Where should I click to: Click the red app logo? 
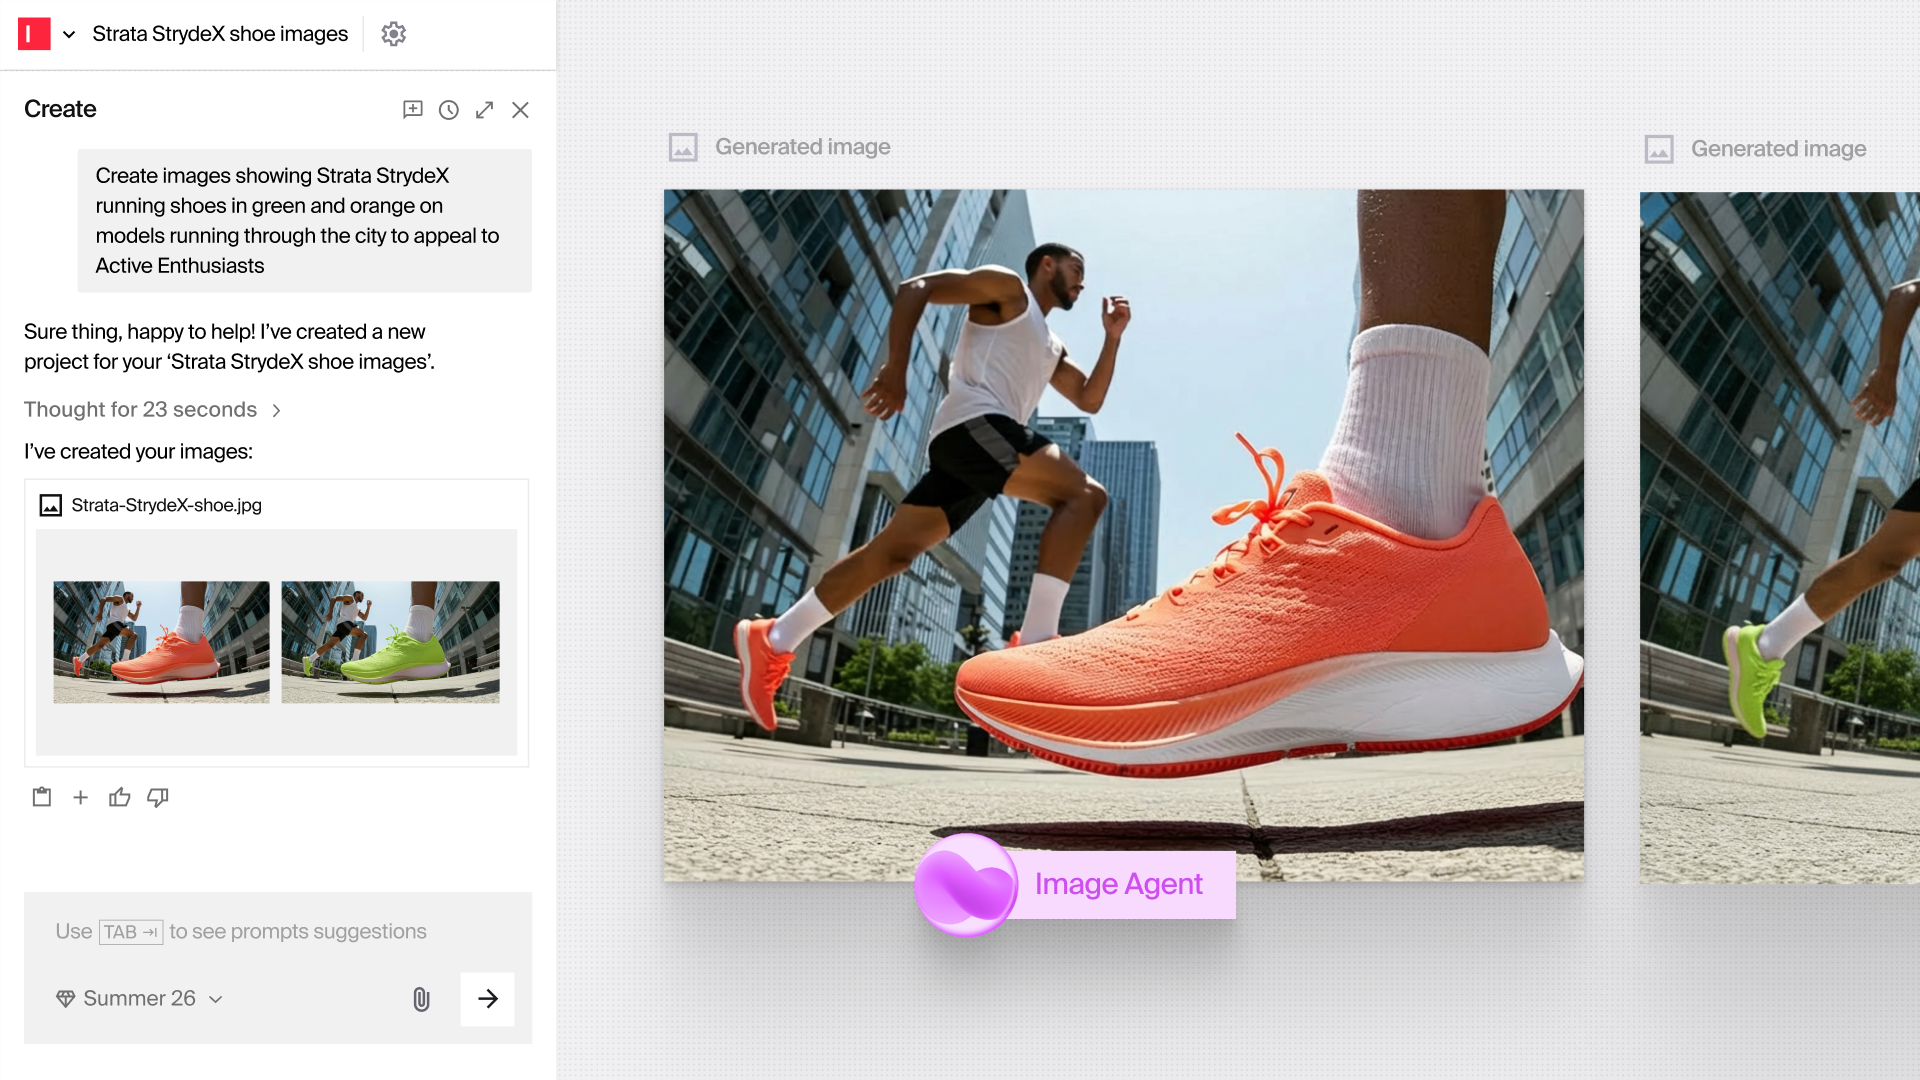[x=34, y=34]
